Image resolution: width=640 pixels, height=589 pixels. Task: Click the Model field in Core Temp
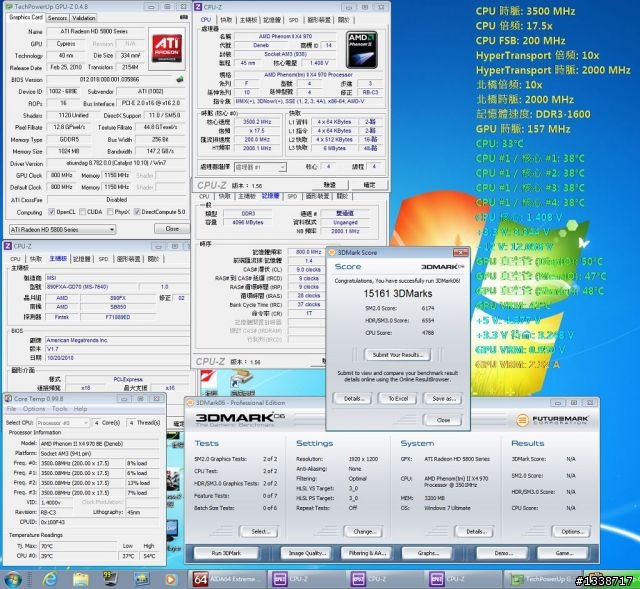click(100, 443)
